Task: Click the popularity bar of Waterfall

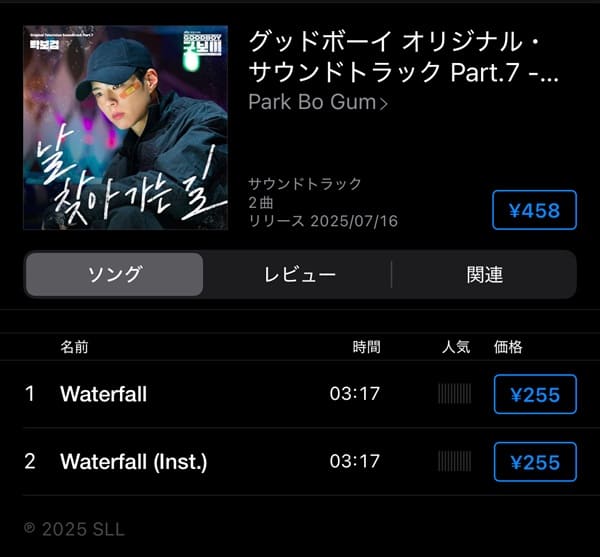Action: 455,394
